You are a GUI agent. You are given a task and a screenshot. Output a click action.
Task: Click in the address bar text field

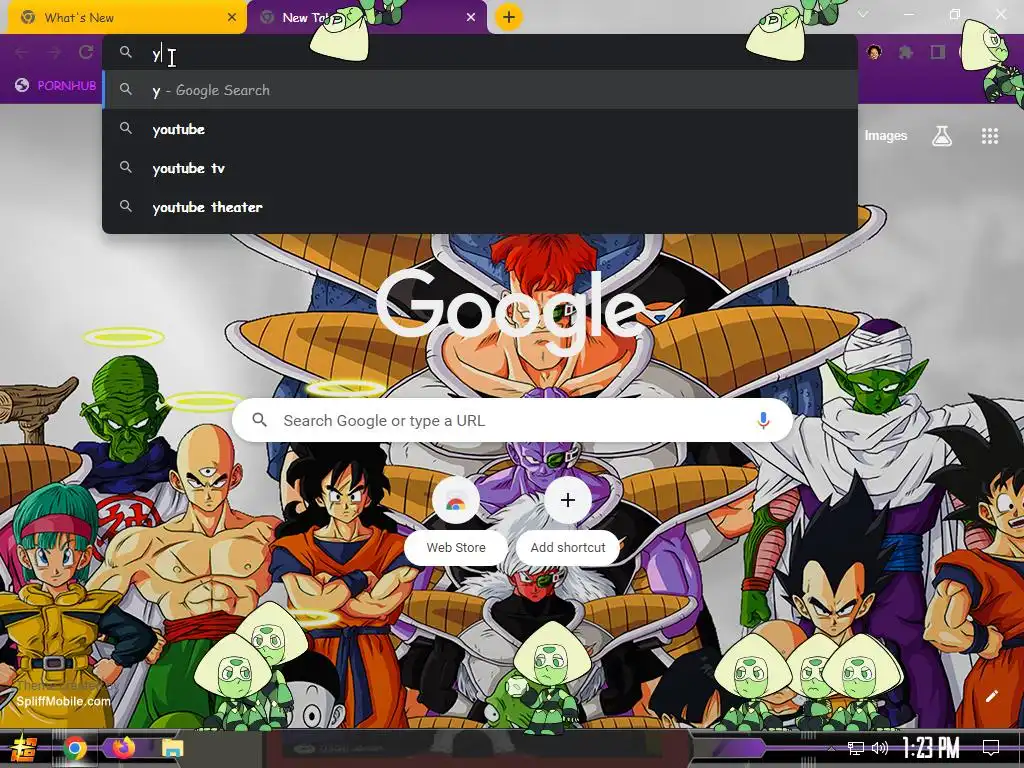click(480, 54)
